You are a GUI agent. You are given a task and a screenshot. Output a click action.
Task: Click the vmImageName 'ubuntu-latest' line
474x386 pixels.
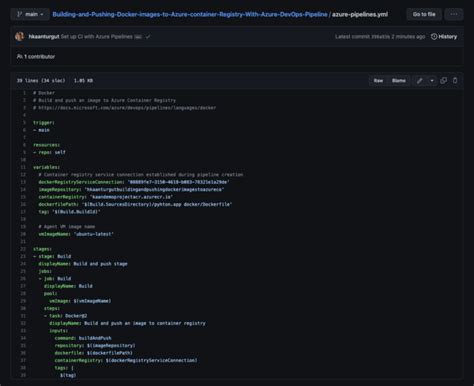click(76, 234)
